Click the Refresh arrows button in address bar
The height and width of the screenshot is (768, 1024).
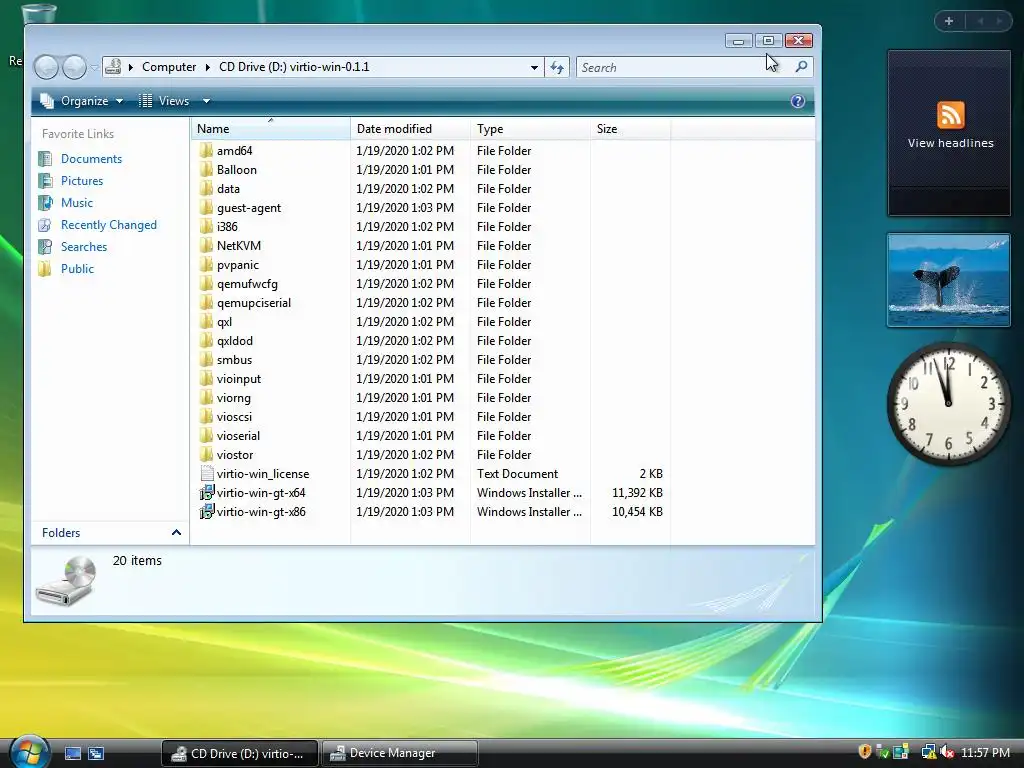[557, 67]
